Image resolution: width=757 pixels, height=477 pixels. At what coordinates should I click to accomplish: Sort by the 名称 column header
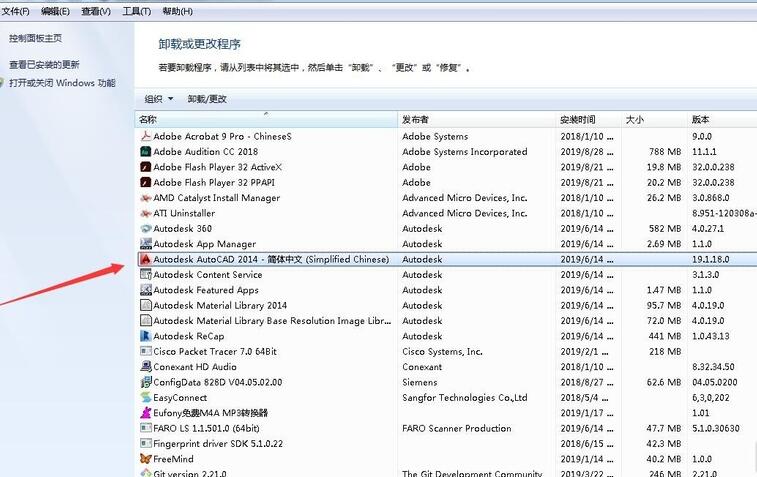(x=266, y=119)
